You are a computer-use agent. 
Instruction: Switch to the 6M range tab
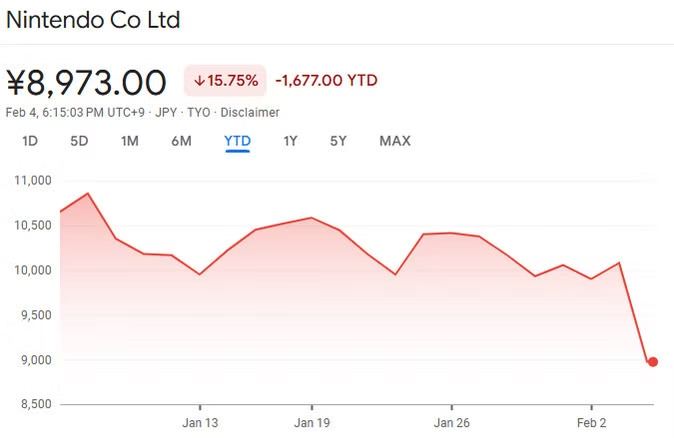tap(181, 141)
